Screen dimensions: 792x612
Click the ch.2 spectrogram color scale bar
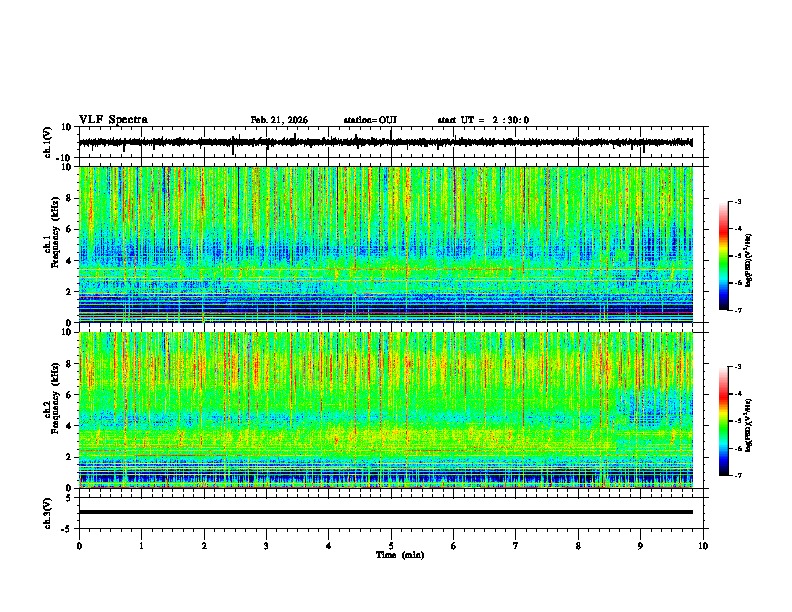723,421
